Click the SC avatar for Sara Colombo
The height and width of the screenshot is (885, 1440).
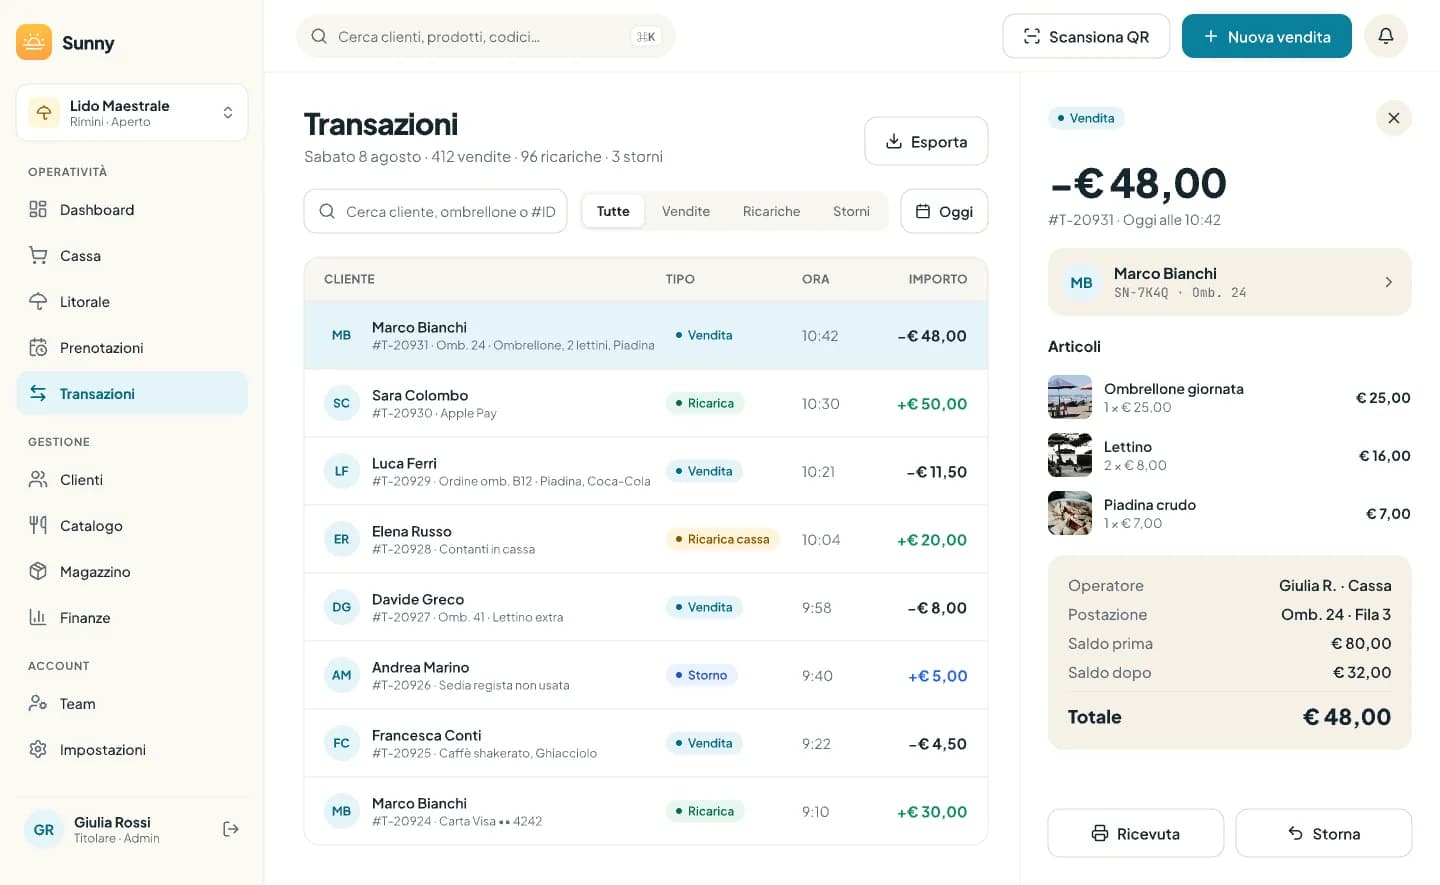click(x=341, y=403)
